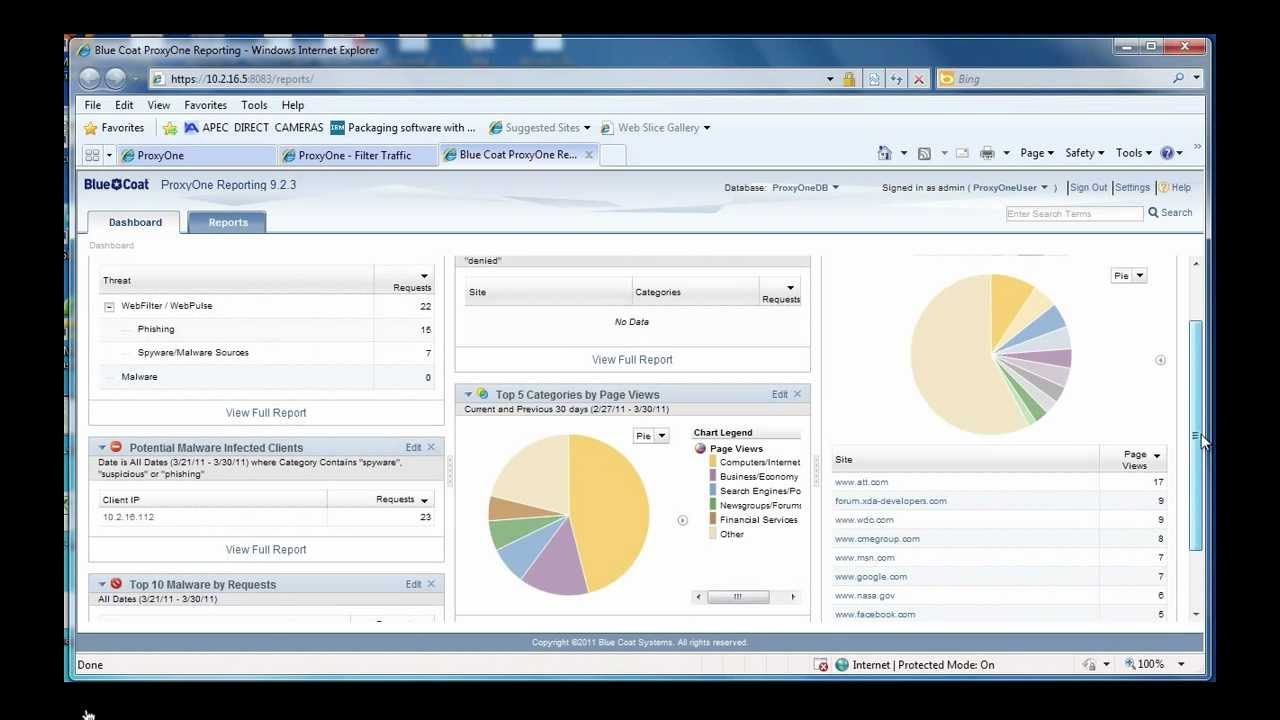Click the Print icon
Viewport: 1280px width, 720px height.
[x=987, y=153]
